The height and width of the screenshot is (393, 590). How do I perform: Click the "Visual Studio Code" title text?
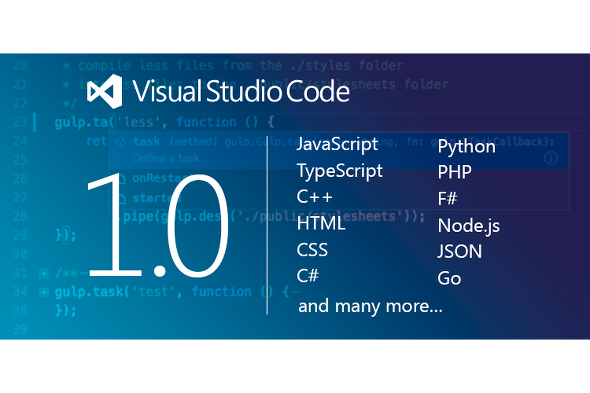tap(241, 91)
